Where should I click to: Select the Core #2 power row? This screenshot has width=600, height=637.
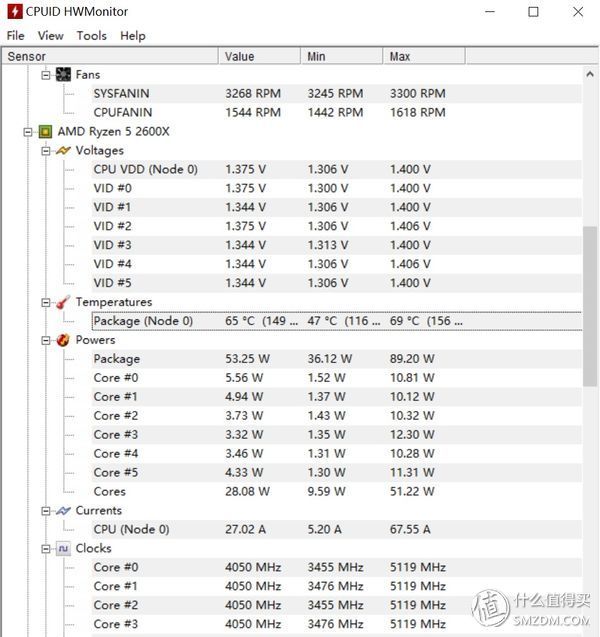click(x=337, y=416)
